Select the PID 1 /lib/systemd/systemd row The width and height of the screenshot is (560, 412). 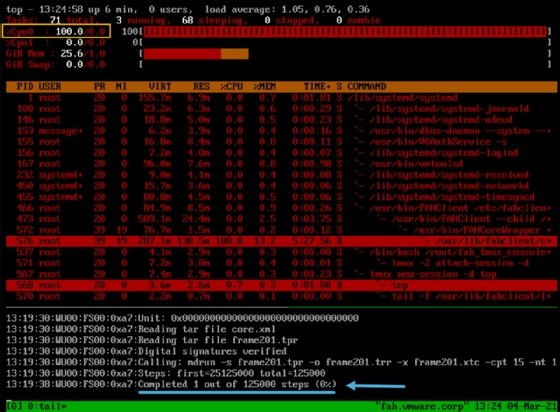(281, 98)
